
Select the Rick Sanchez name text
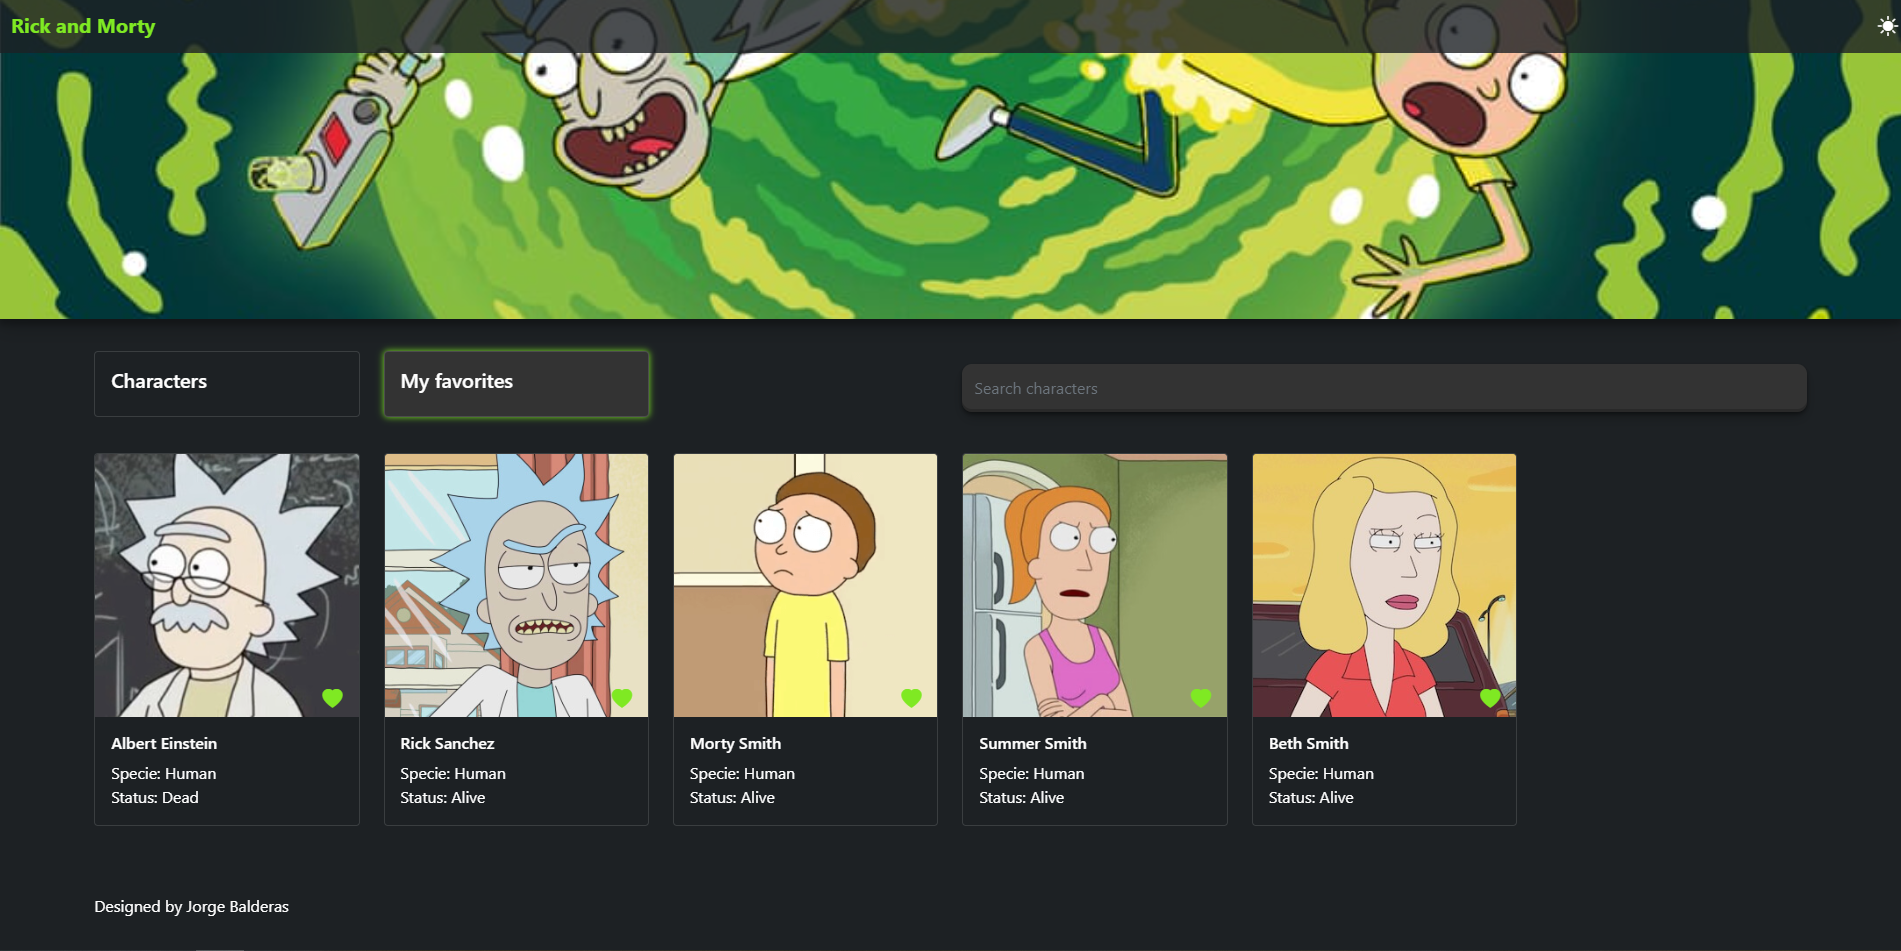447,743
